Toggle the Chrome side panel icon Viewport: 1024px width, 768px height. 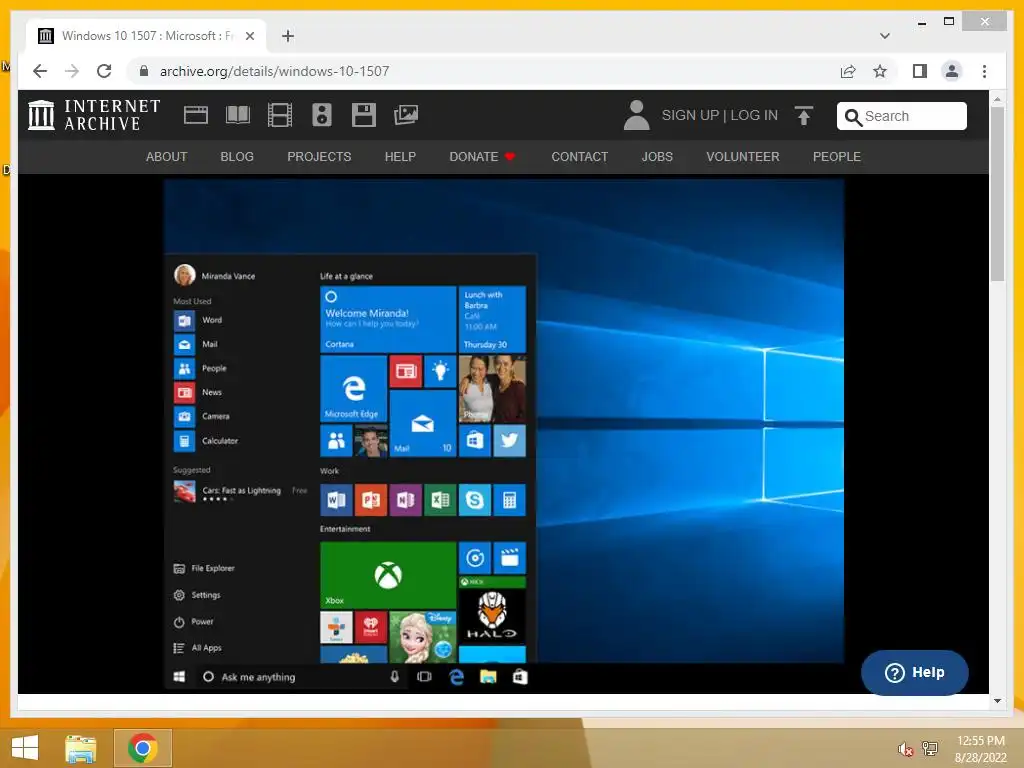coord(920,71)
